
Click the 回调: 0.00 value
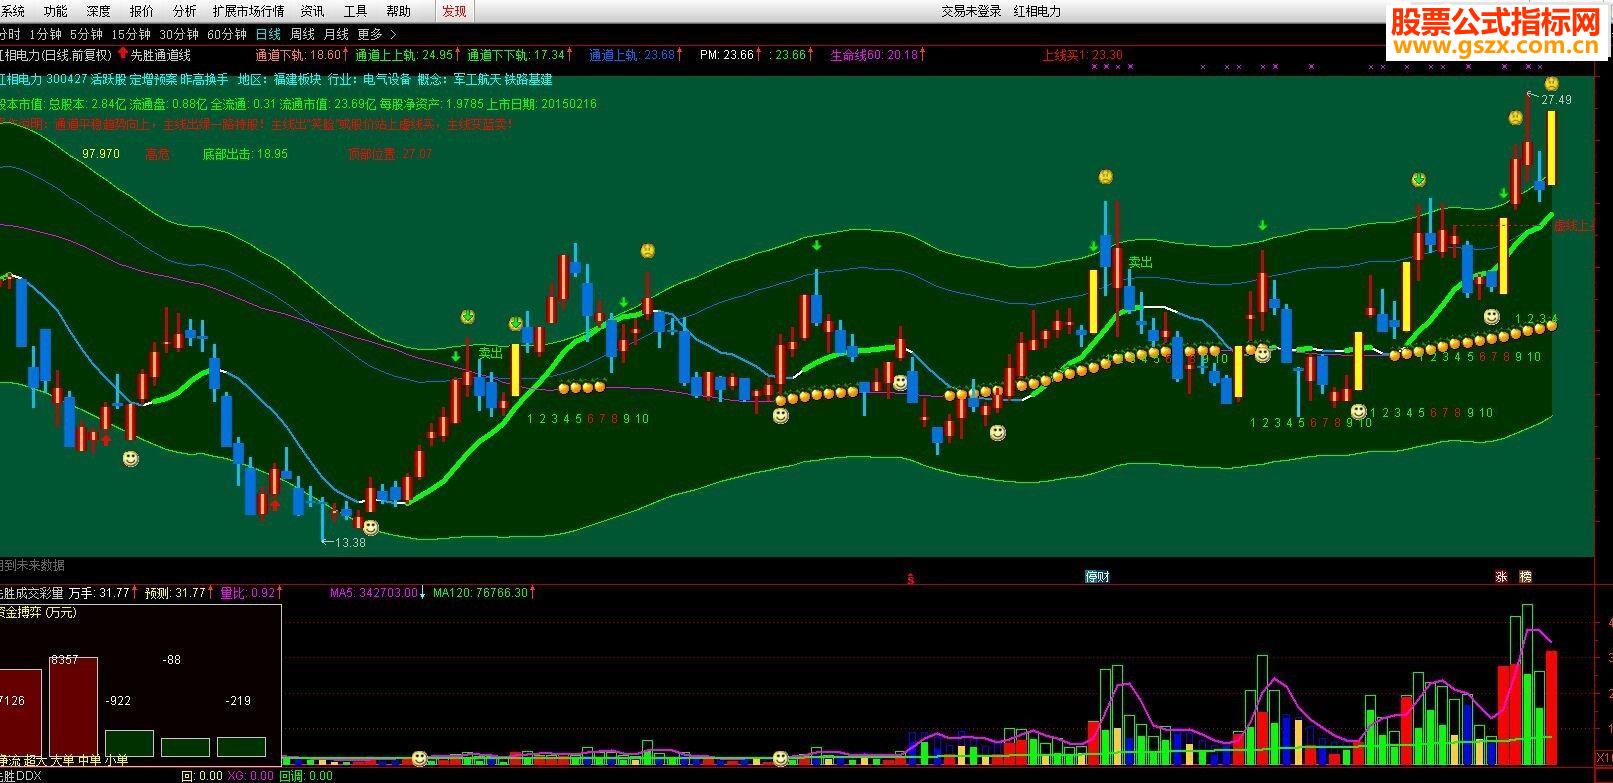click(x=305, y=775)
